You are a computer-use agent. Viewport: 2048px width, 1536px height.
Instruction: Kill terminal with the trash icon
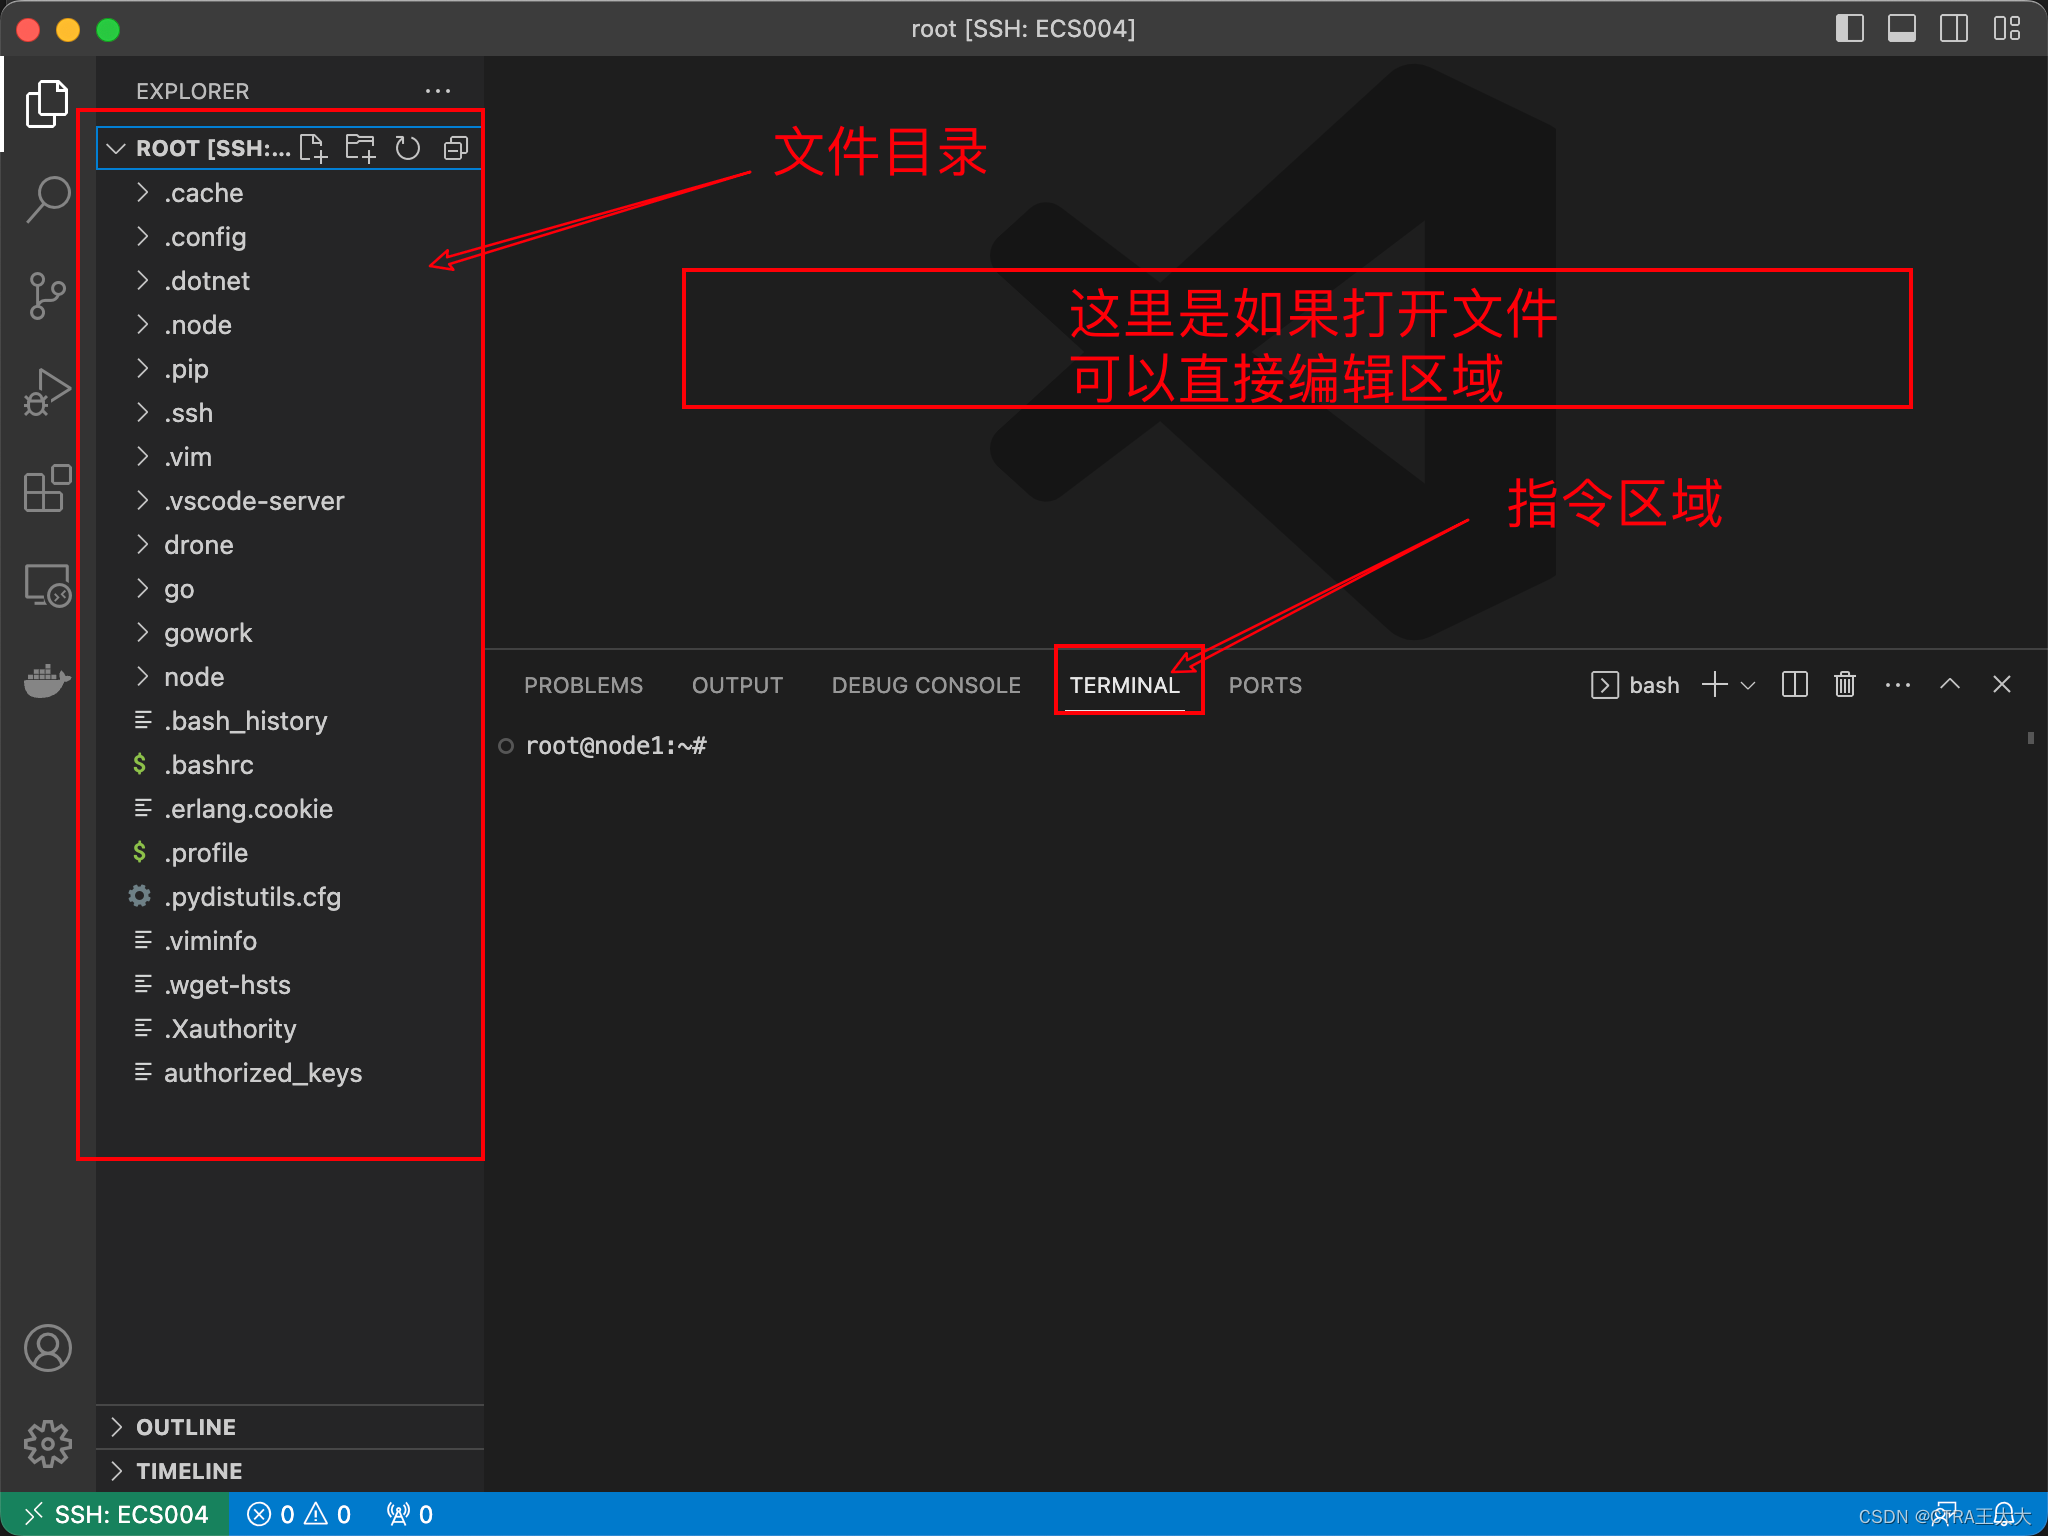(1845, 685)
